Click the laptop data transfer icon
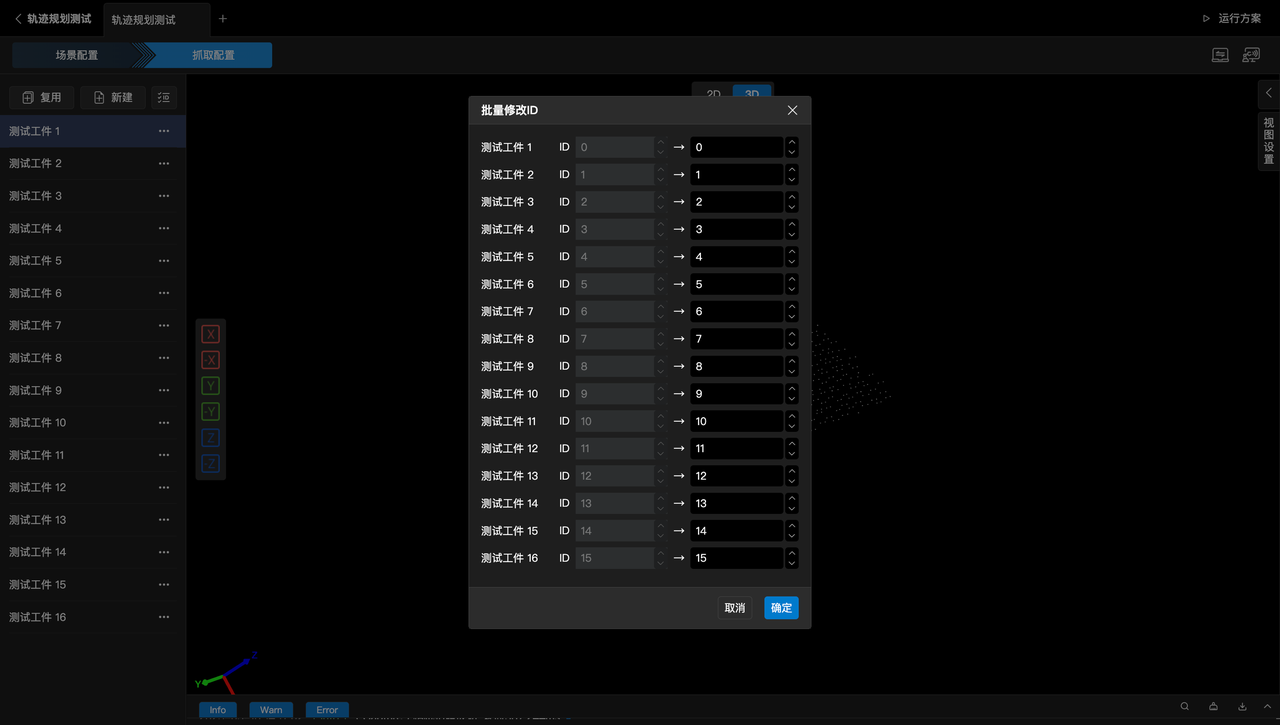This screenshot has height=725, width=1280. point(1220,55)
